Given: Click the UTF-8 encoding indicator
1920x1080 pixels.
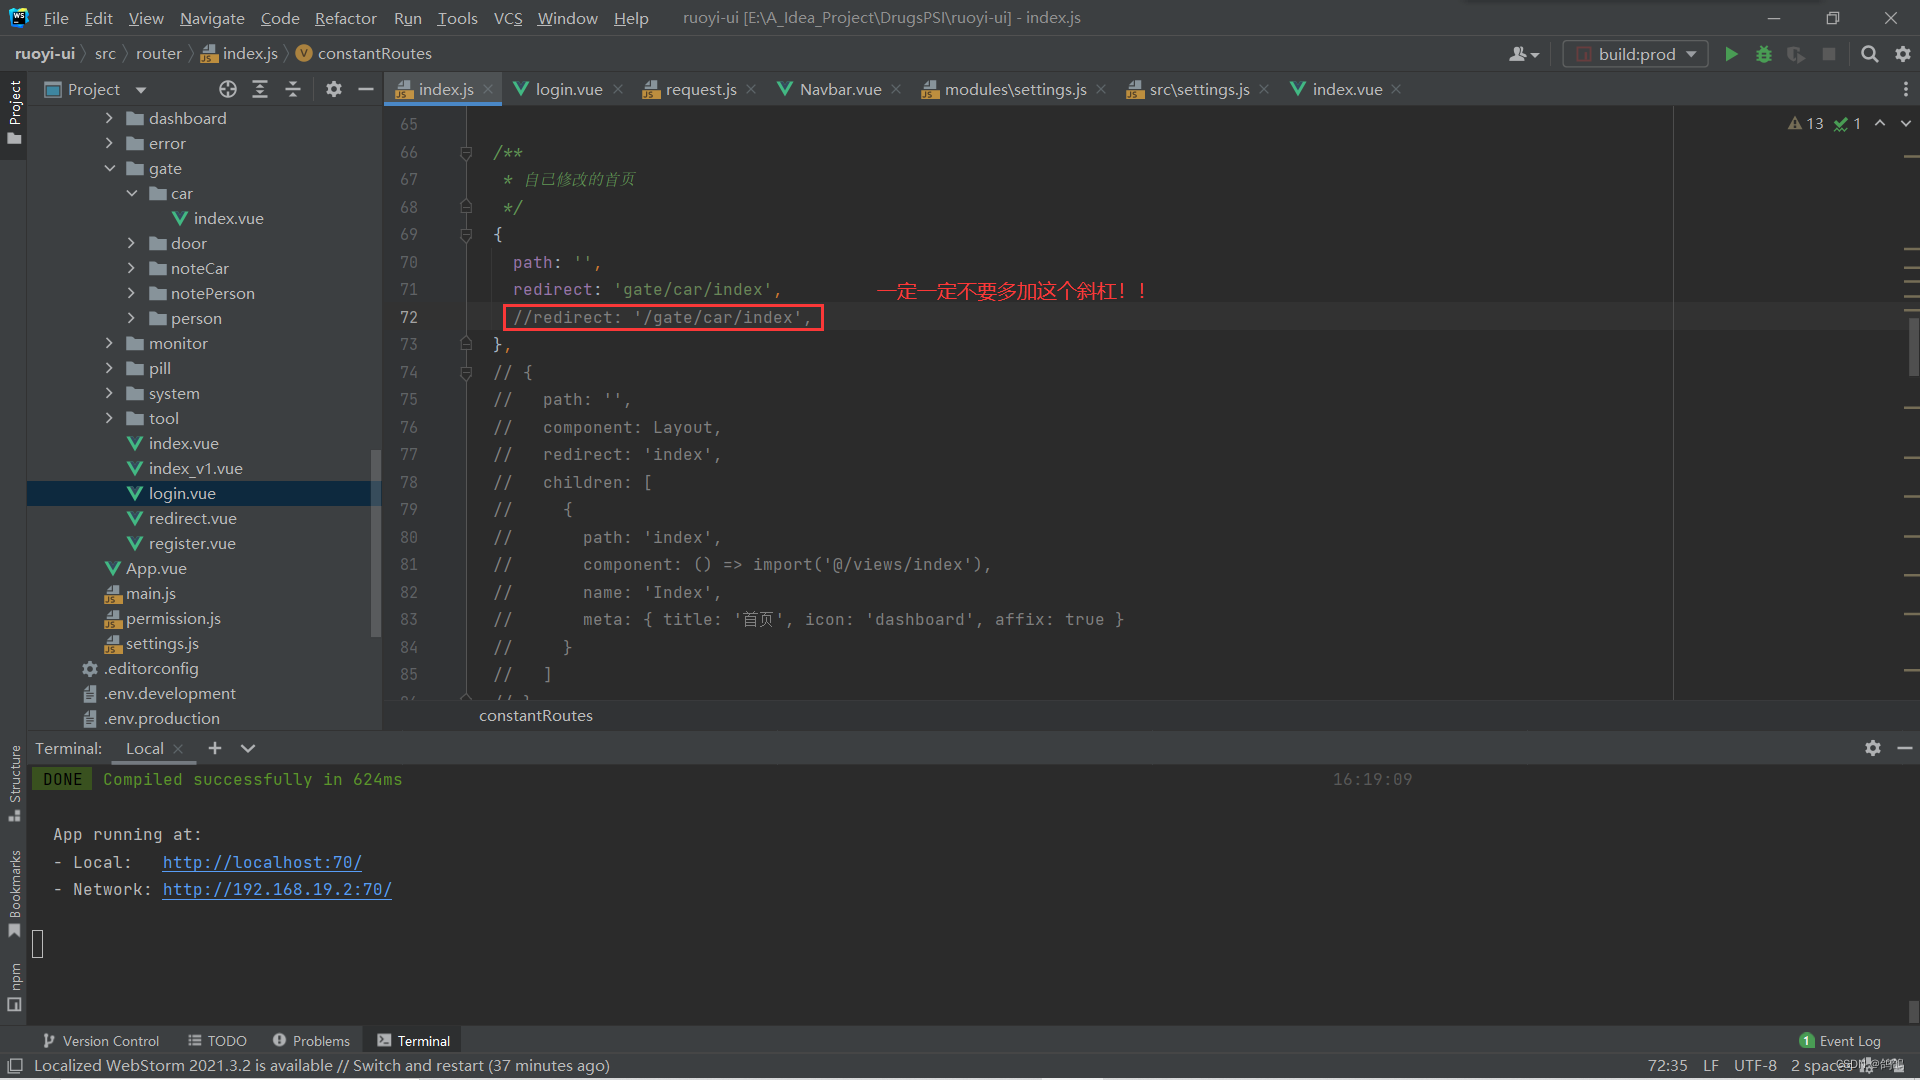Looking at the screenshot, I should click(x=1755, y=1065).
